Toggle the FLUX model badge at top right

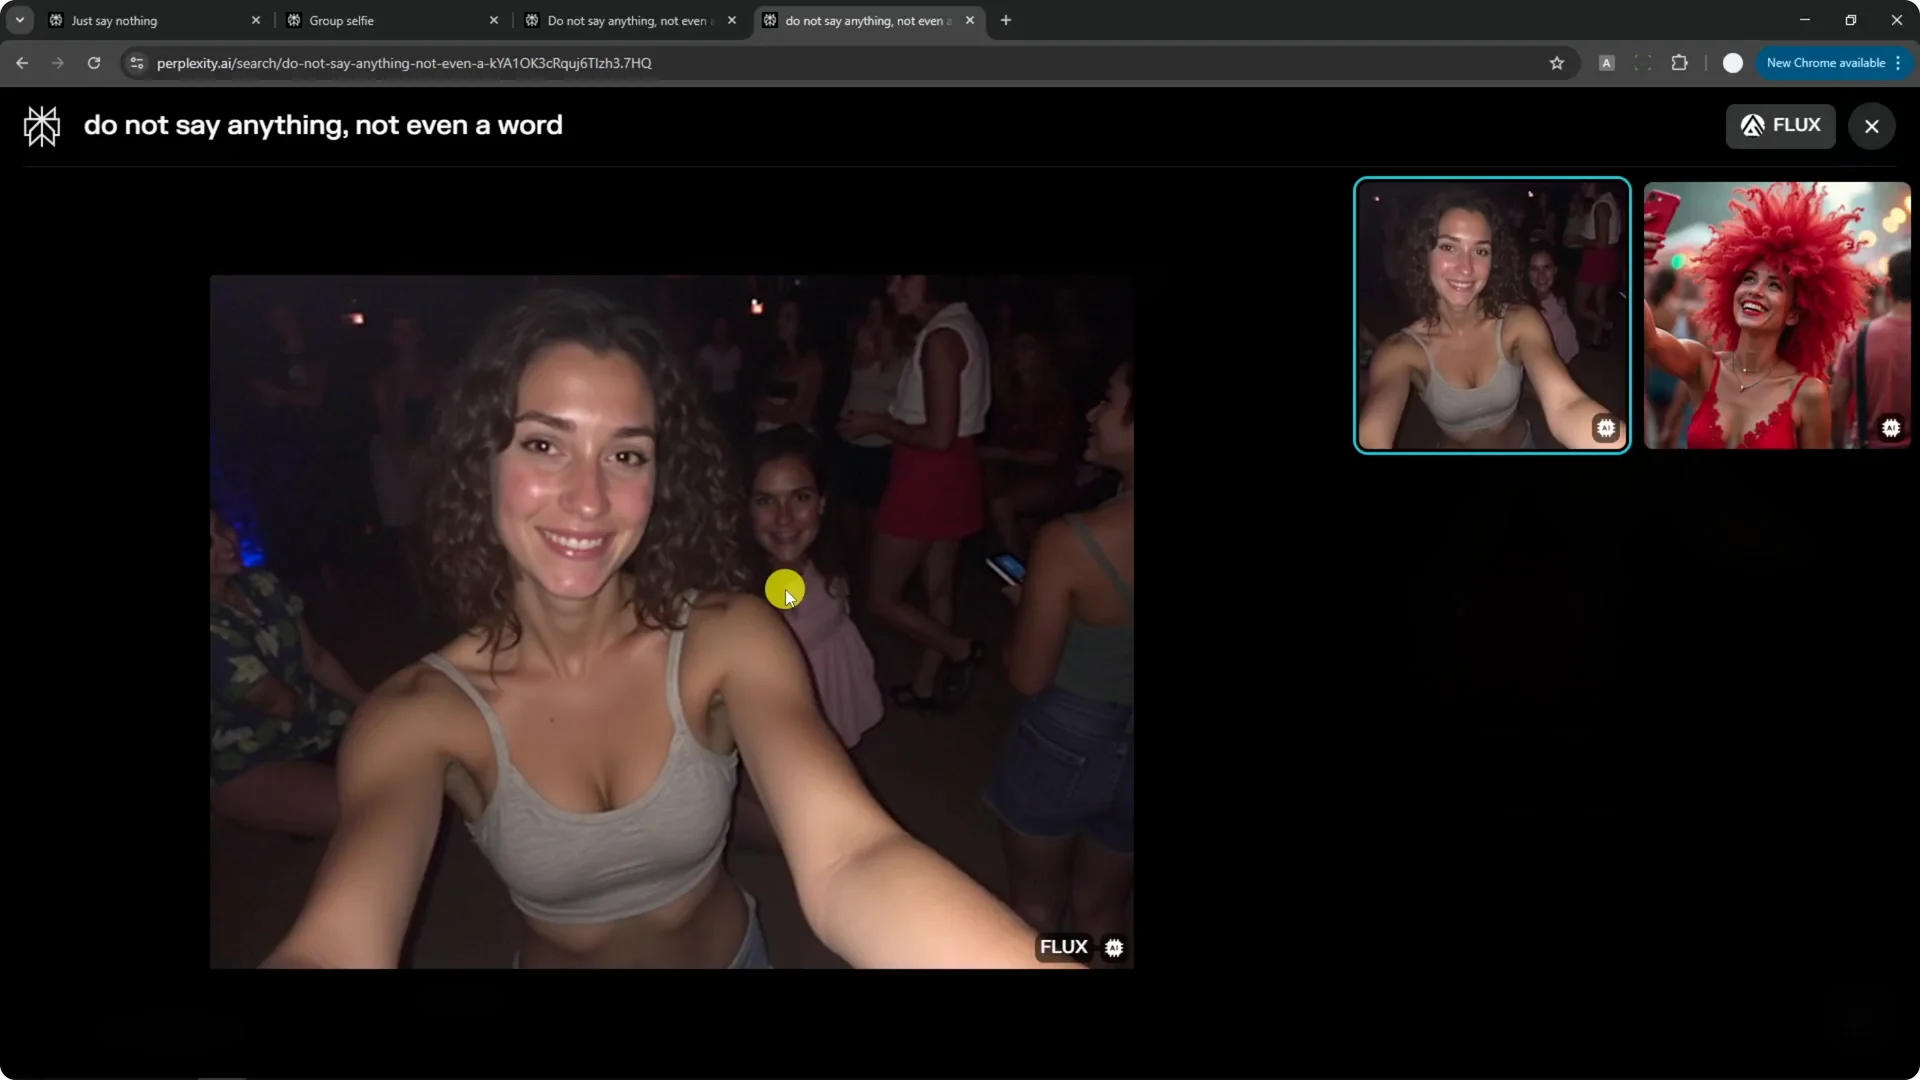pos(1781,125)
